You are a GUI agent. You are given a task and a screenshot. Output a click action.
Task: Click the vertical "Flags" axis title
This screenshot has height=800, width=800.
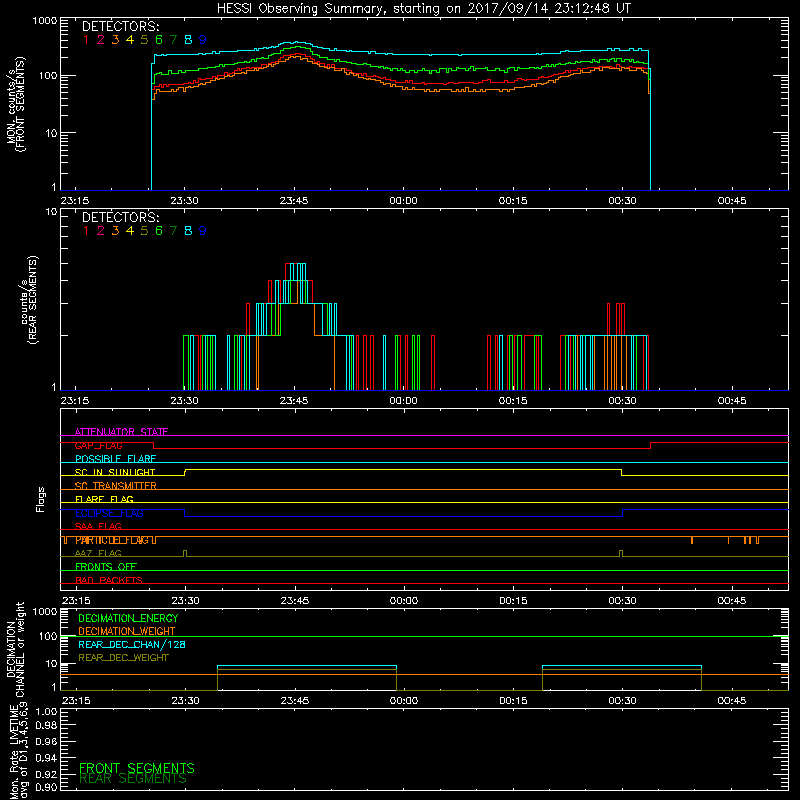41,499
